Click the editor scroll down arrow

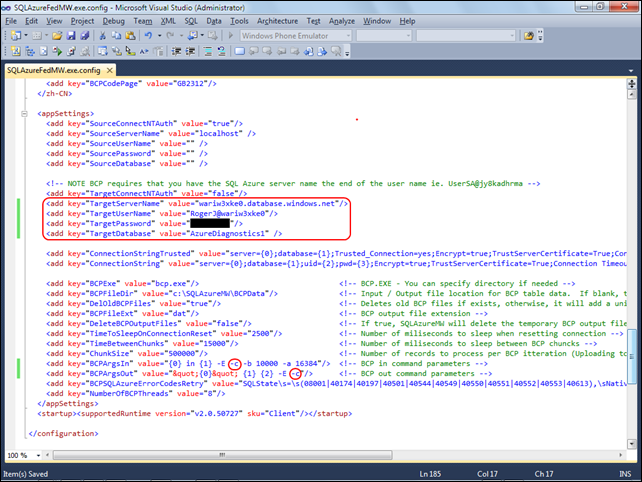click(x=631, y=444)
